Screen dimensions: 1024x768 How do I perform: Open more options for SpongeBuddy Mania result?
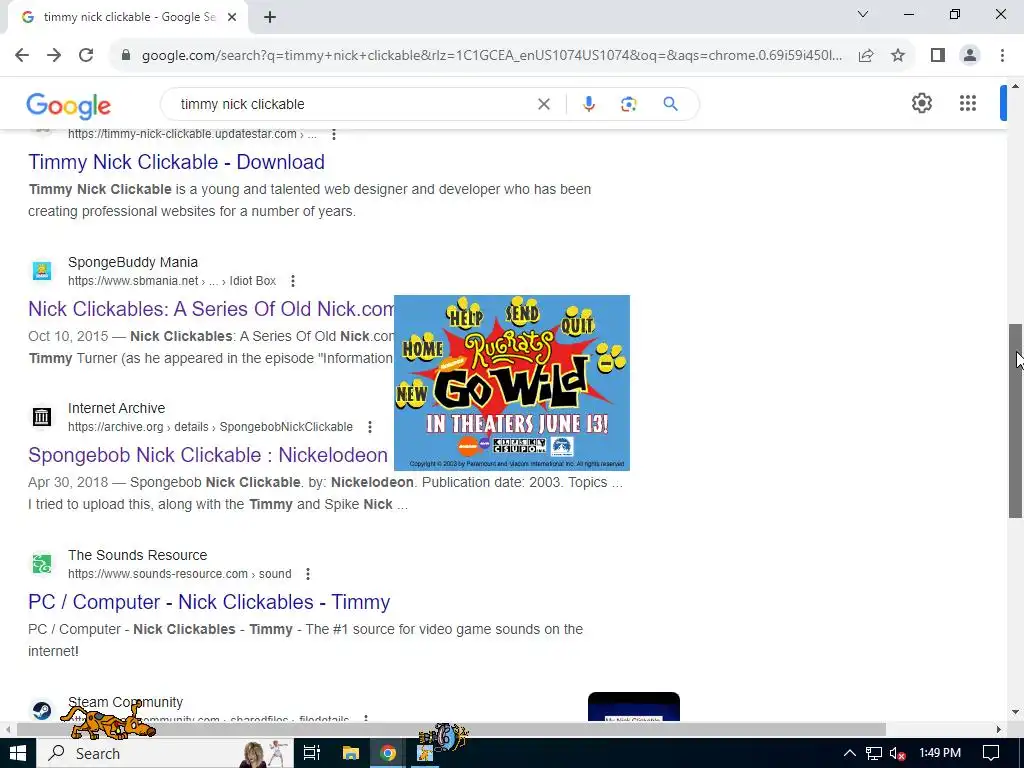tap(293, 281)
